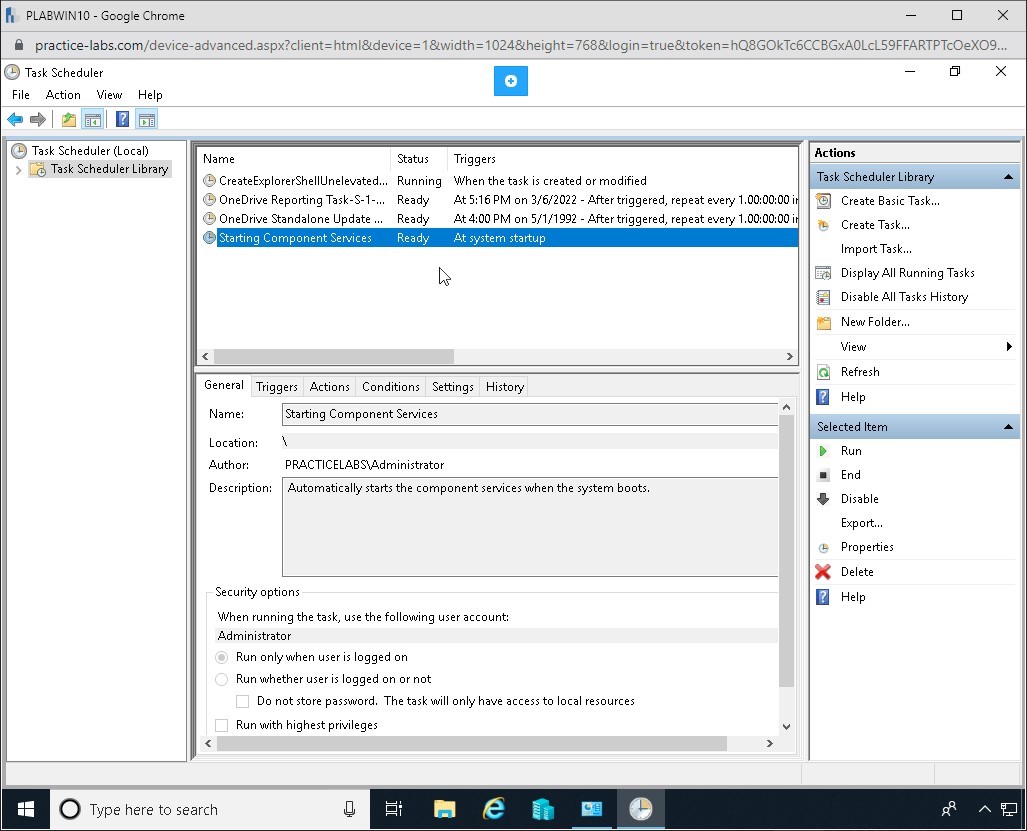Select the Starting Component Services task row
This screenshot has width=1027, height=831.
(x=499, y=238)
